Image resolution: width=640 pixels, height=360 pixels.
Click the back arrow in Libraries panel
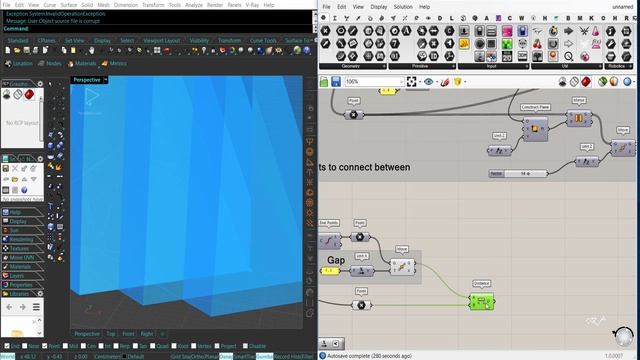point(9,307)
